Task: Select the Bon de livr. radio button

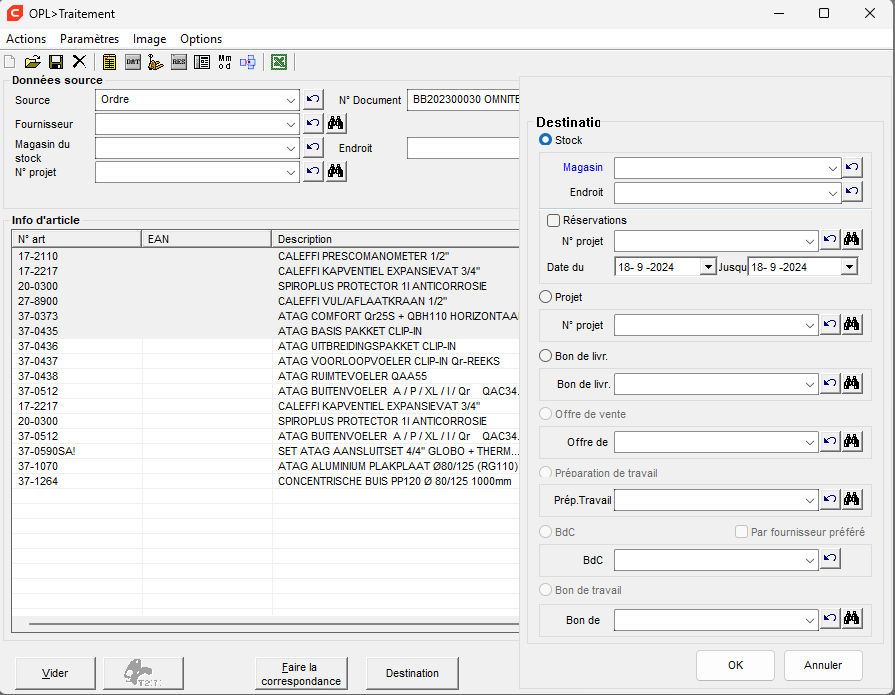Action: click(x=546, y=356)
